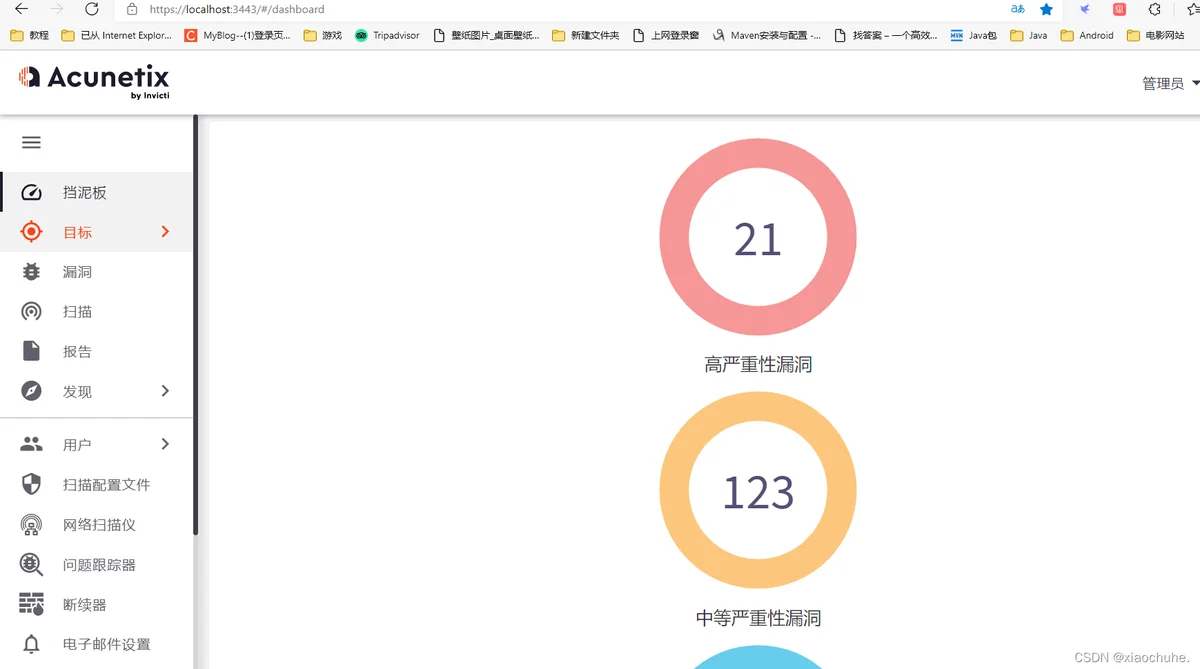
Task: Open the Java包 bookmark
Action: coord(973,35)
